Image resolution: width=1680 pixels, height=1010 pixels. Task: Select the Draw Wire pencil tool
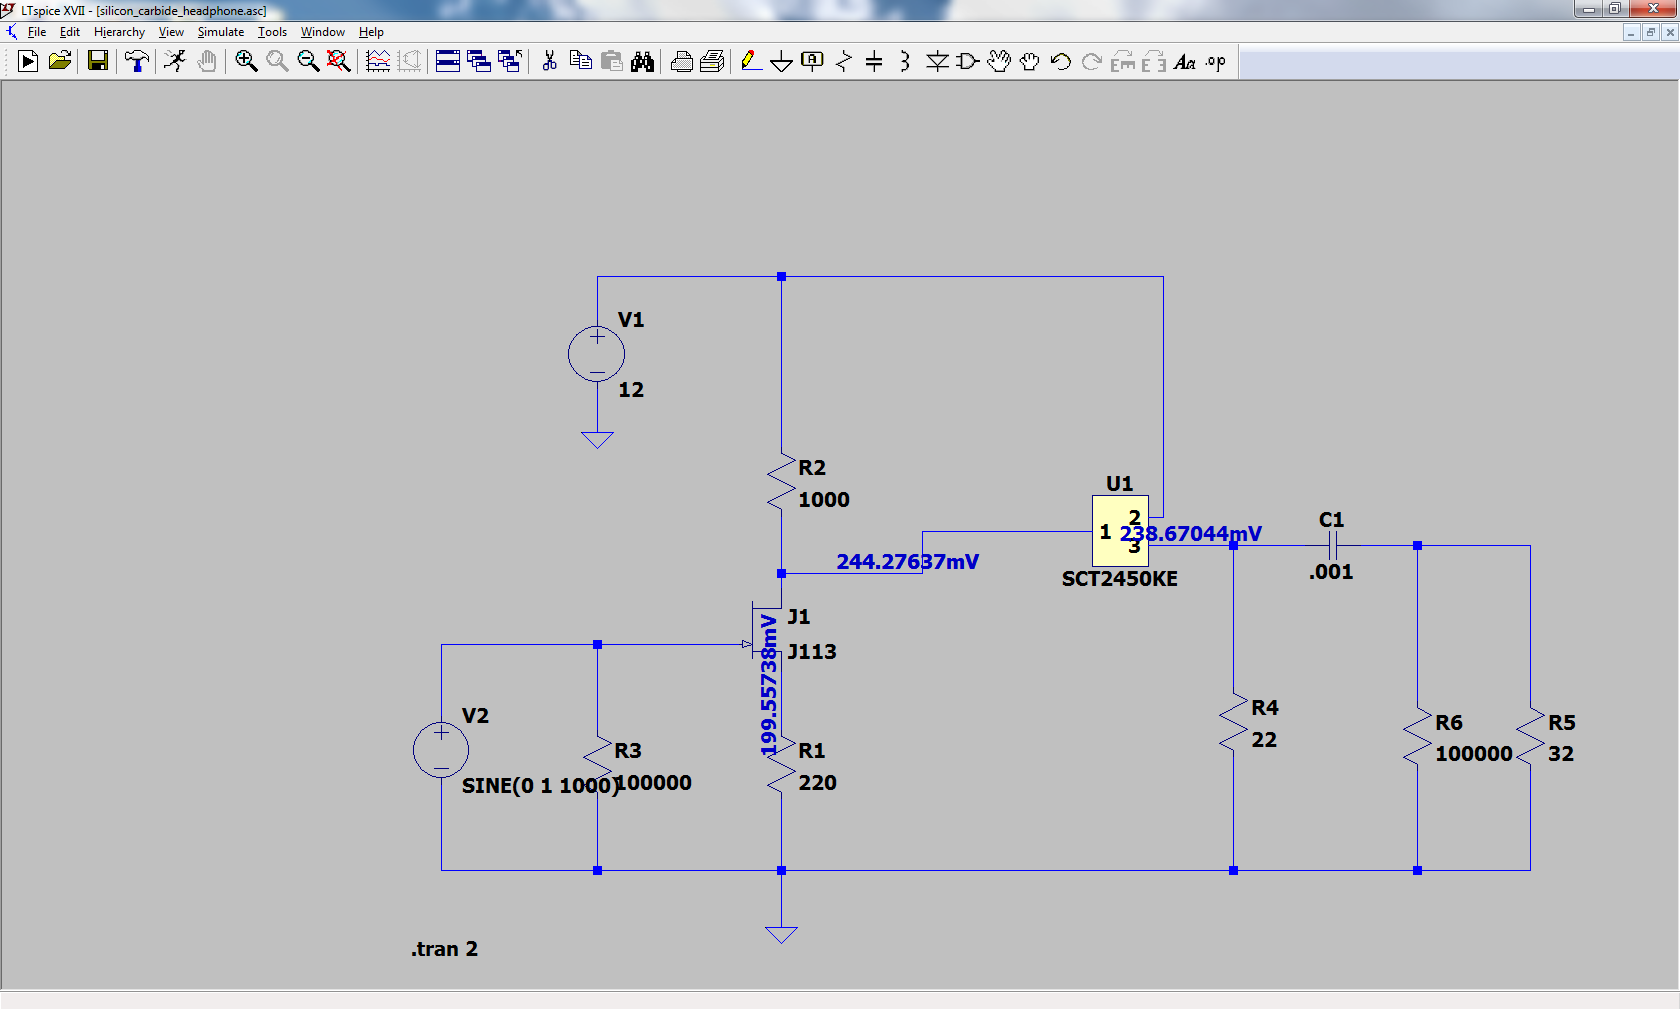click(751, 62)
